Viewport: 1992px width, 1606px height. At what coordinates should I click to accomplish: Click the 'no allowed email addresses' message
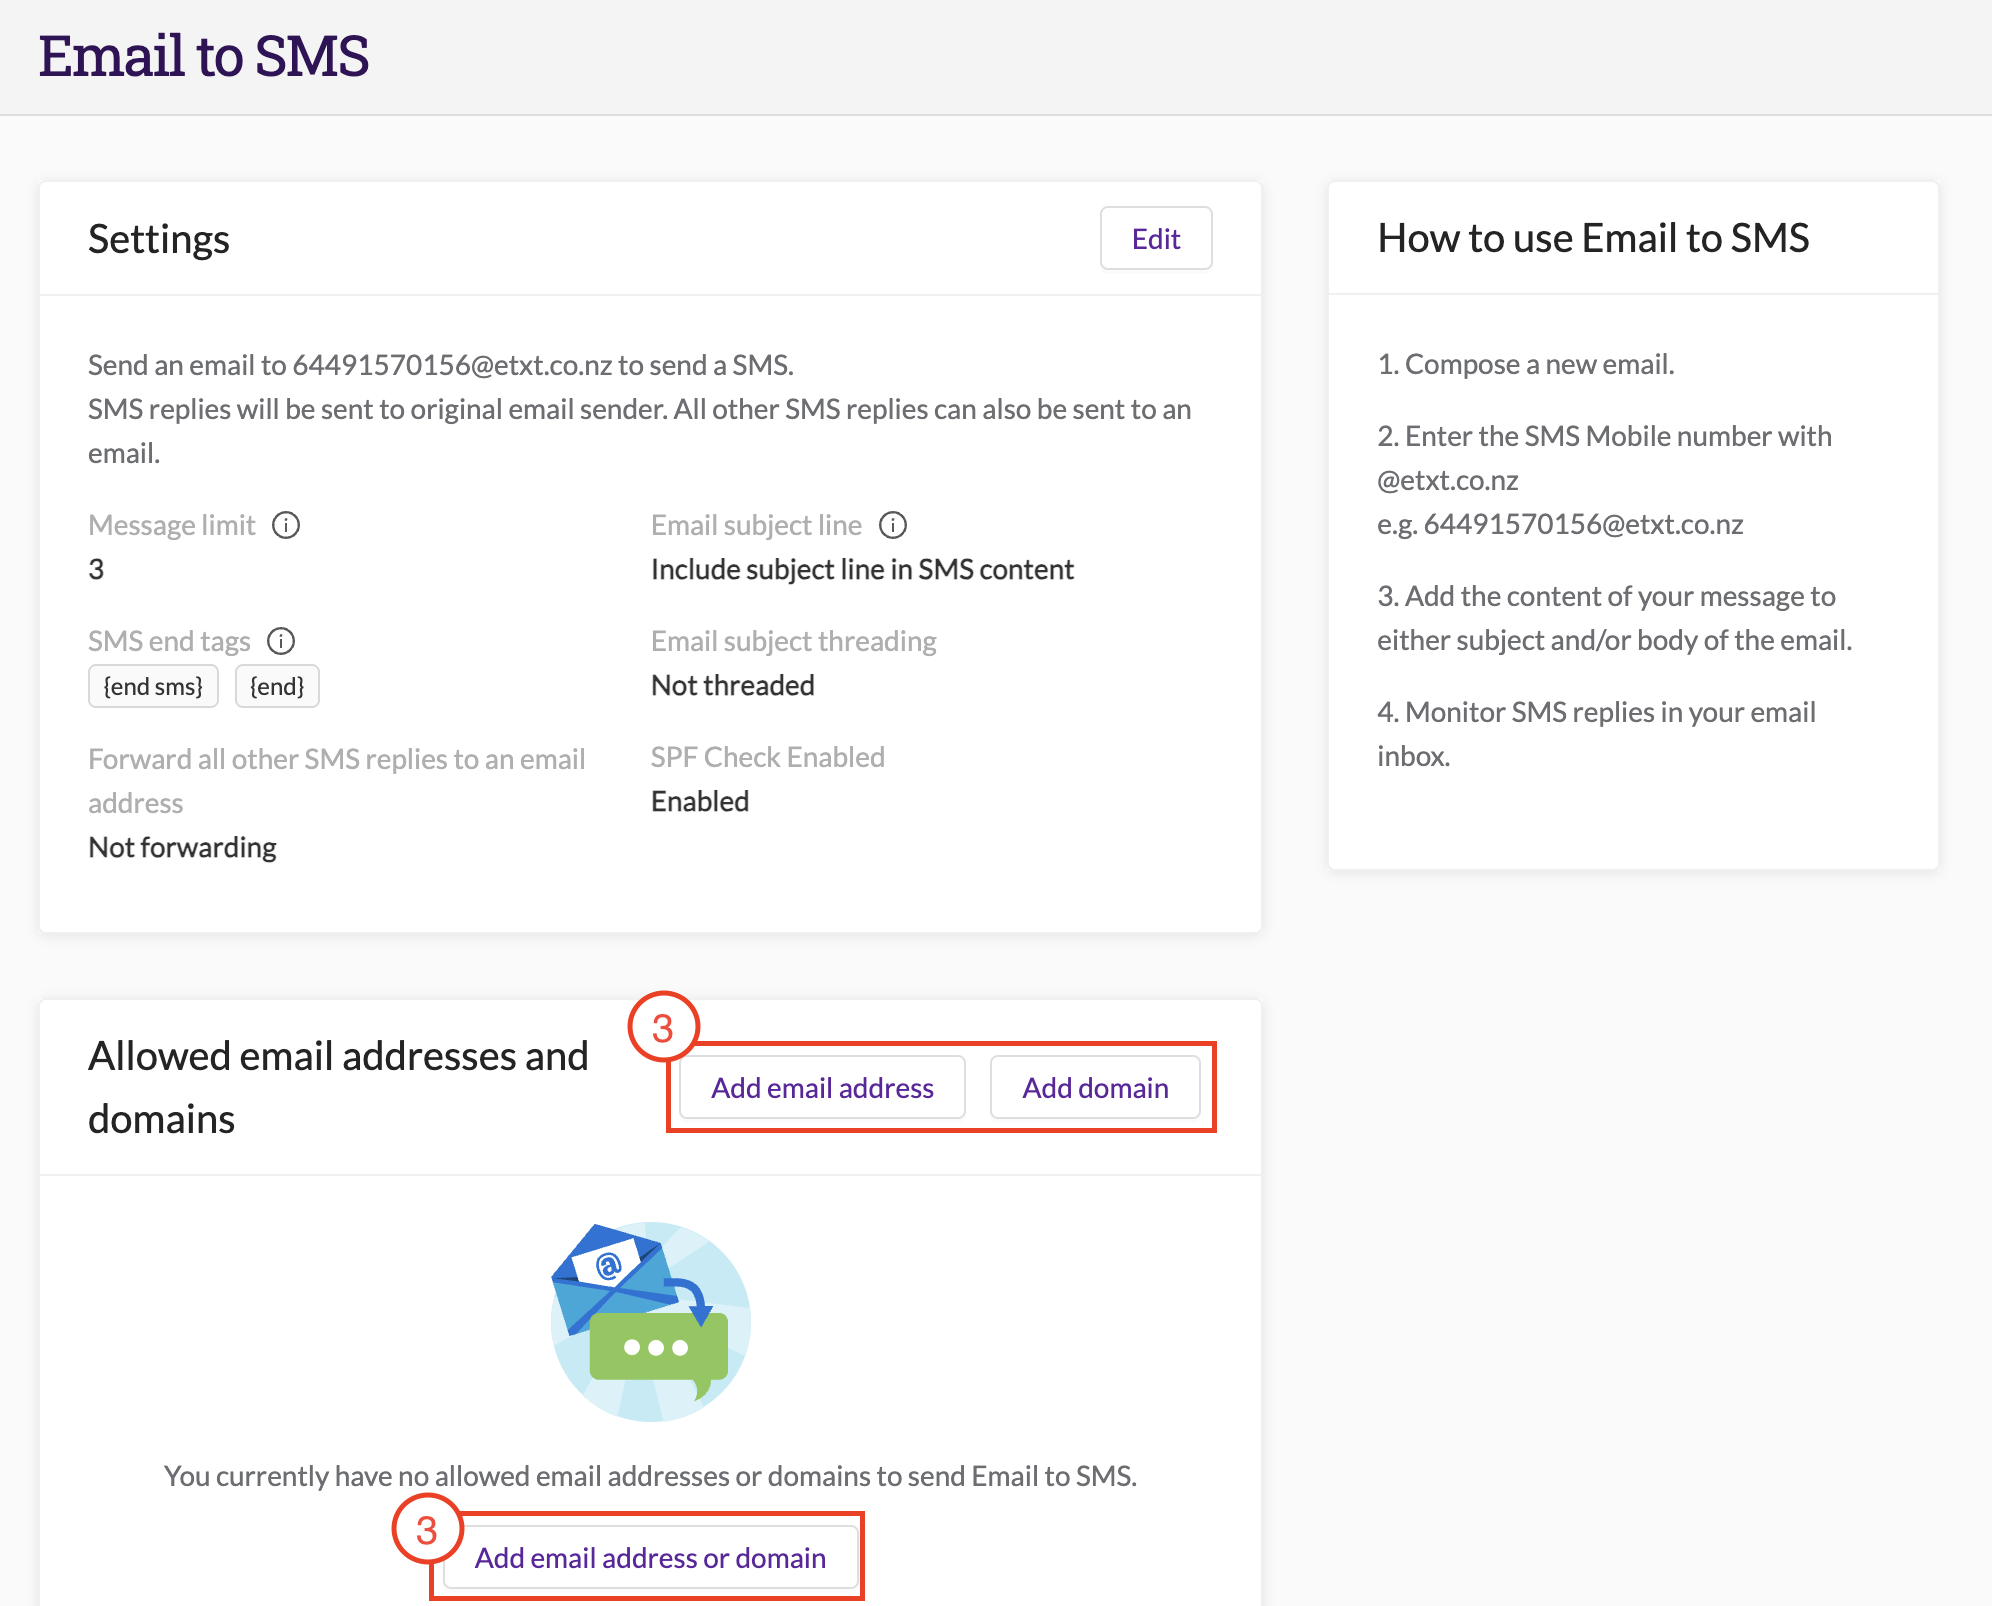point(650,1476)
